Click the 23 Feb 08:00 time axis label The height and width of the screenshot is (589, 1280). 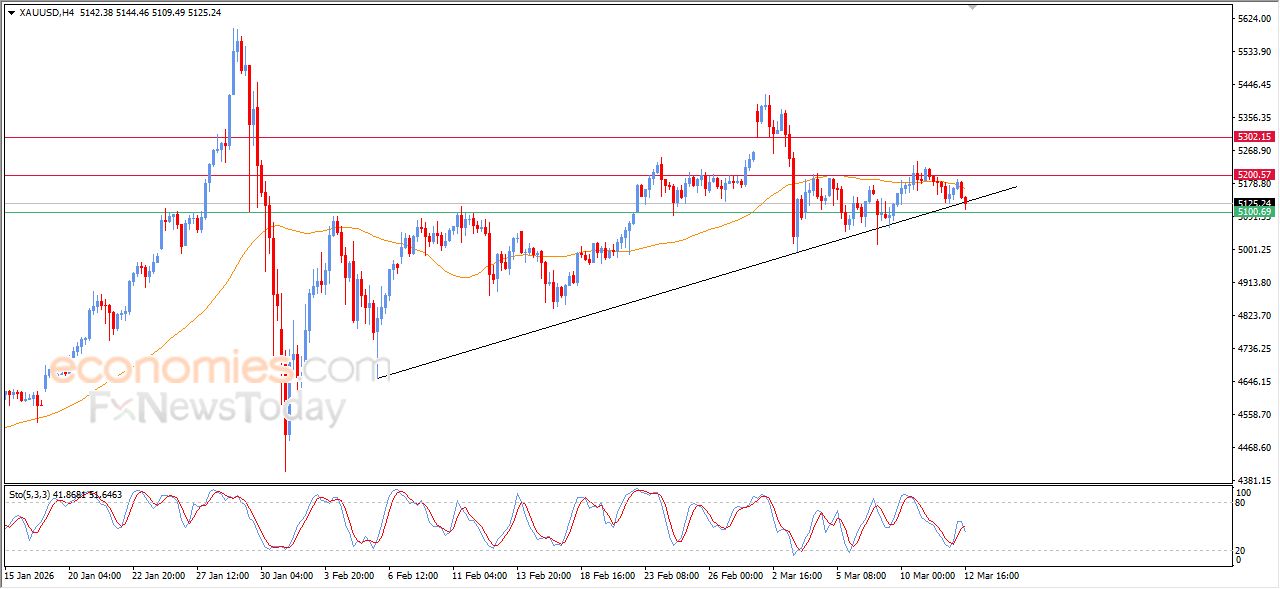(671, 576)
